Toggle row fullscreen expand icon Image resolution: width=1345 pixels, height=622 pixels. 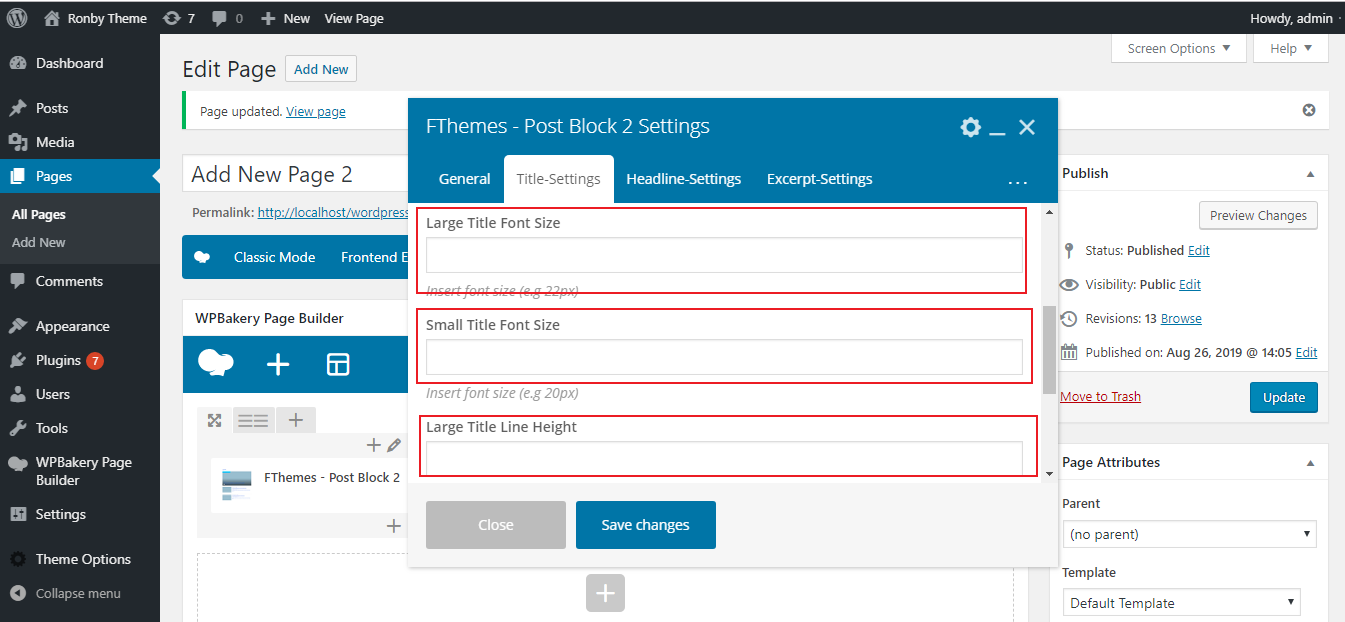click(214, 420)
